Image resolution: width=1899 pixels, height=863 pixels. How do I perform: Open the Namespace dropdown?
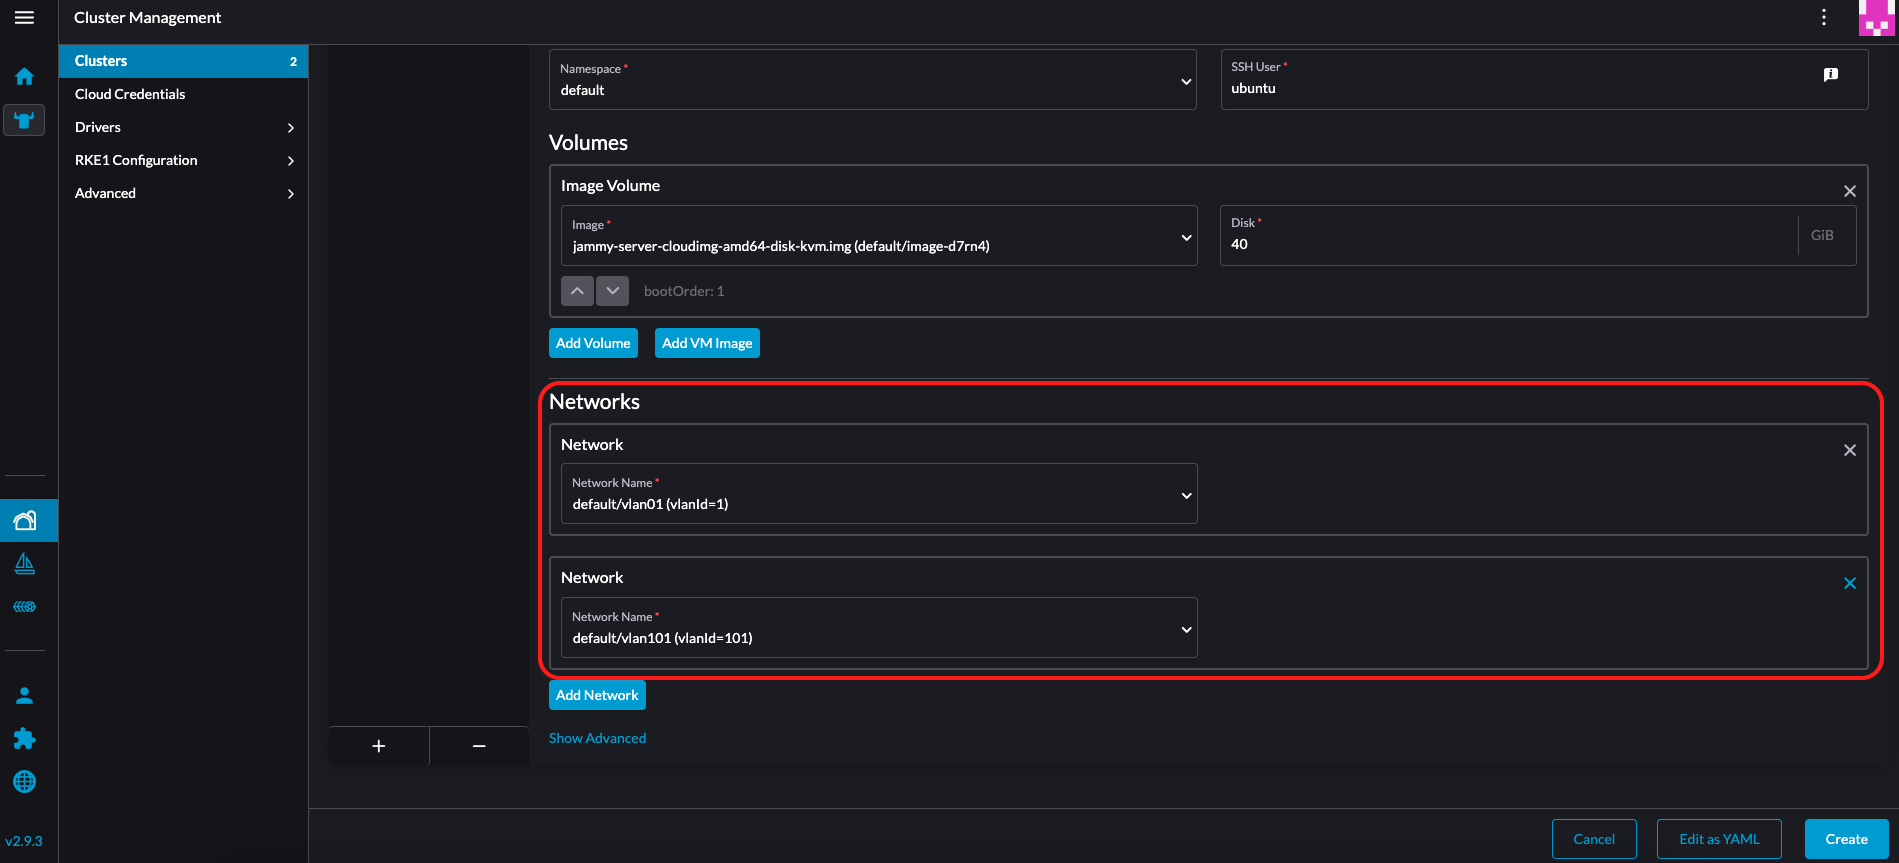pos(872,80)
